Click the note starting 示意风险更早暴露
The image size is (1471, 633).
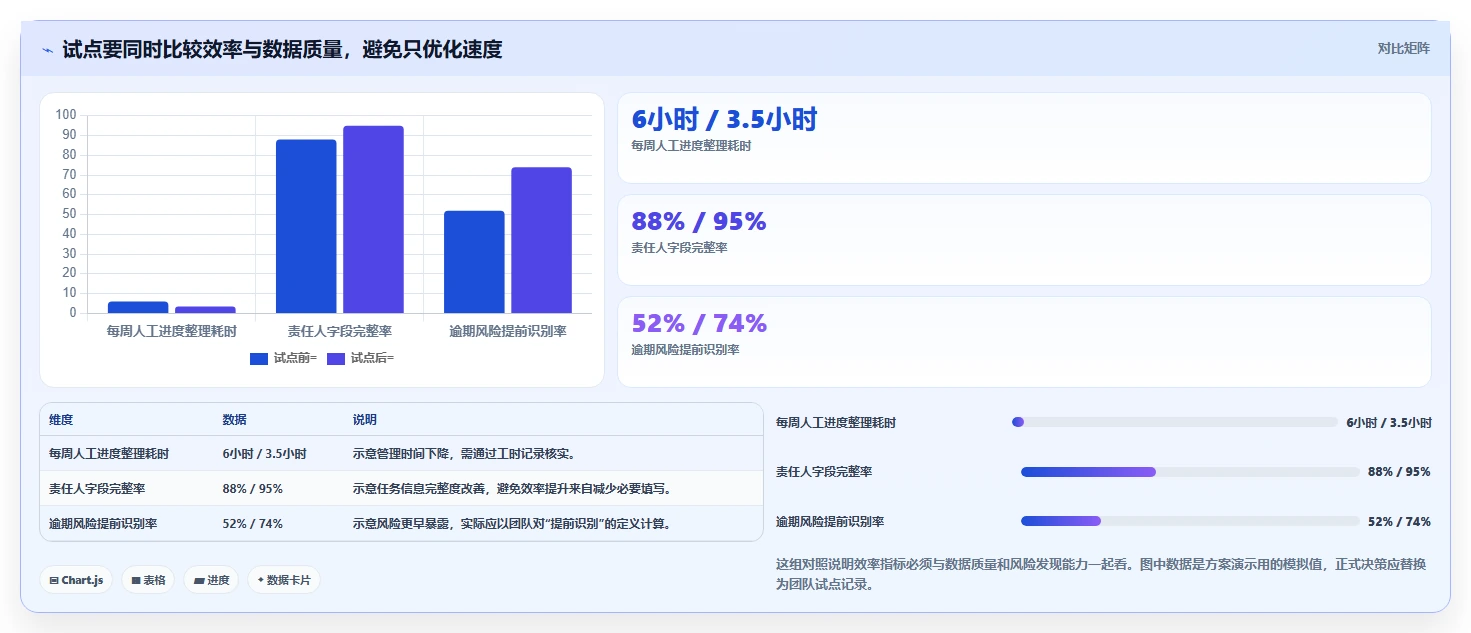(514, 524)
